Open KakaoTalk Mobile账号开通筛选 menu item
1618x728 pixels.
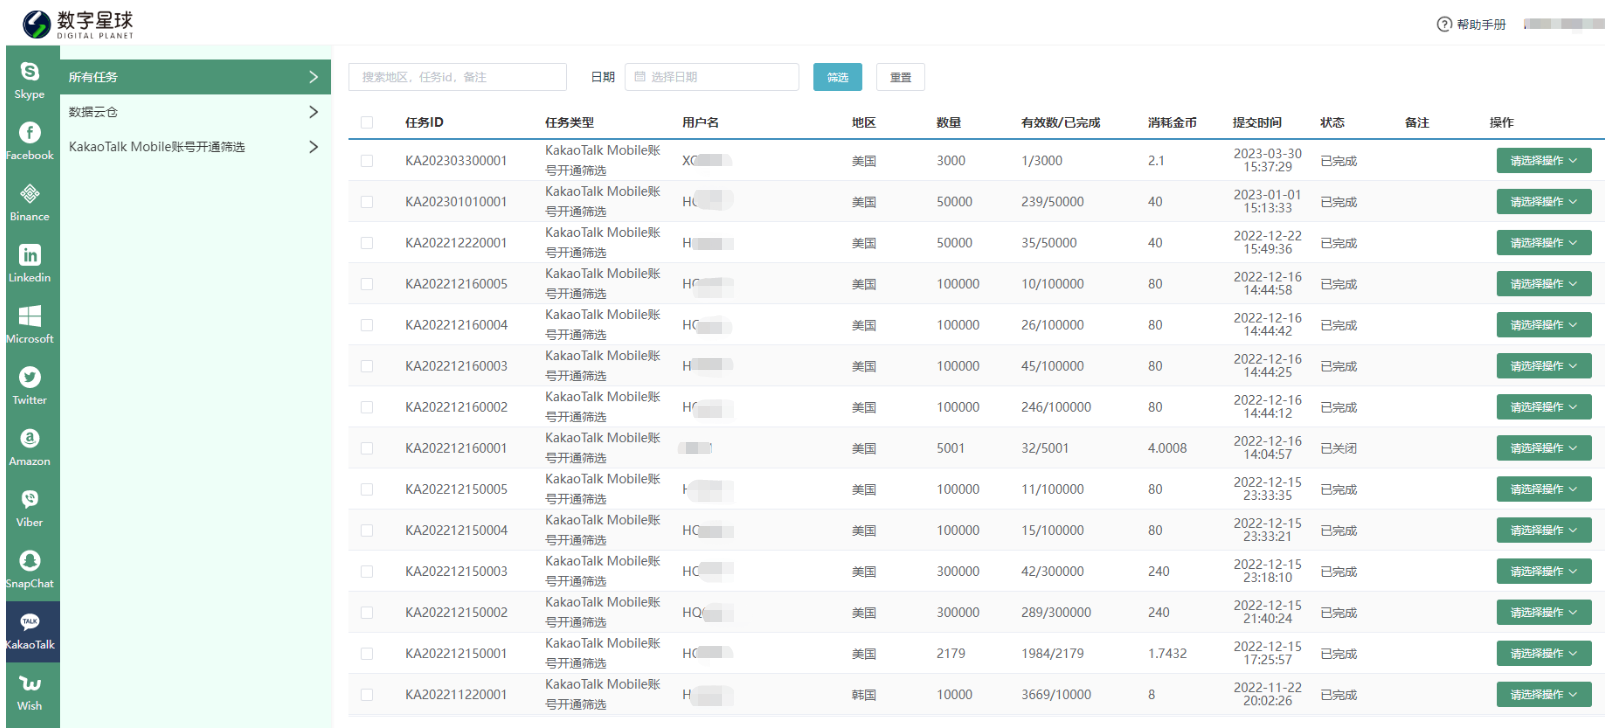[x=195, y=147]
